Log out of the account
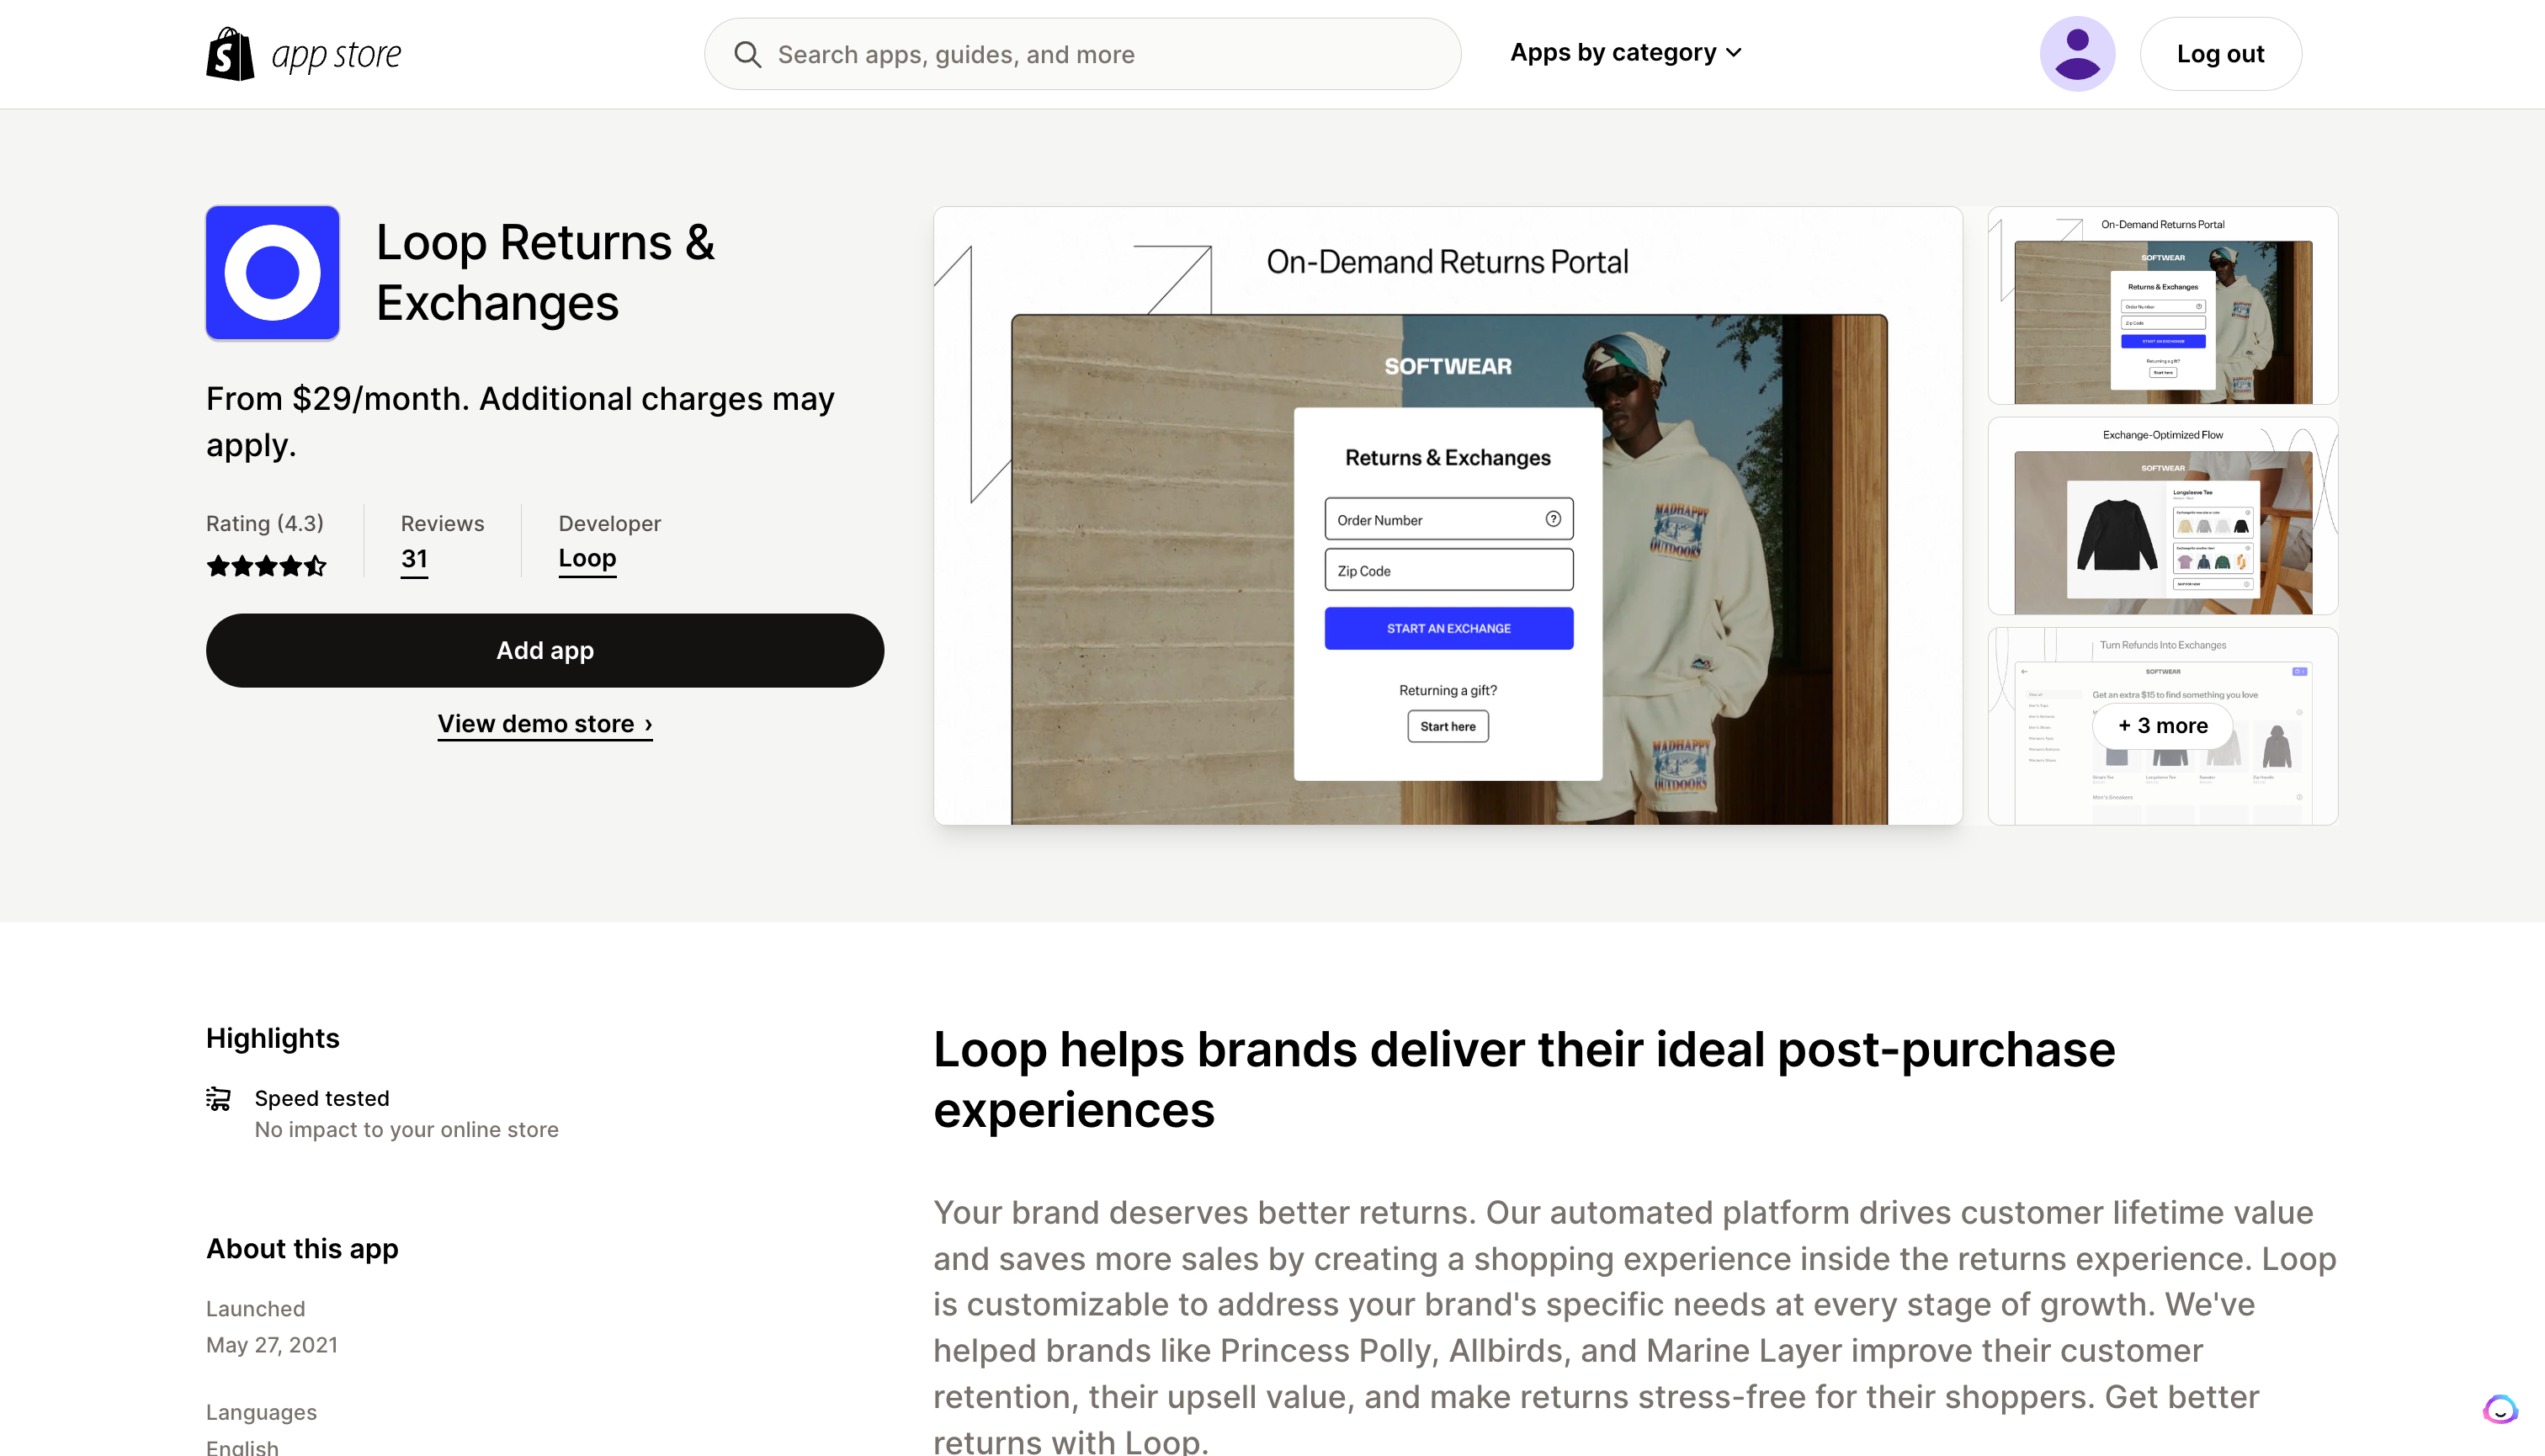Viewport: 2545px width, 1456px height. pos(2220,54)
